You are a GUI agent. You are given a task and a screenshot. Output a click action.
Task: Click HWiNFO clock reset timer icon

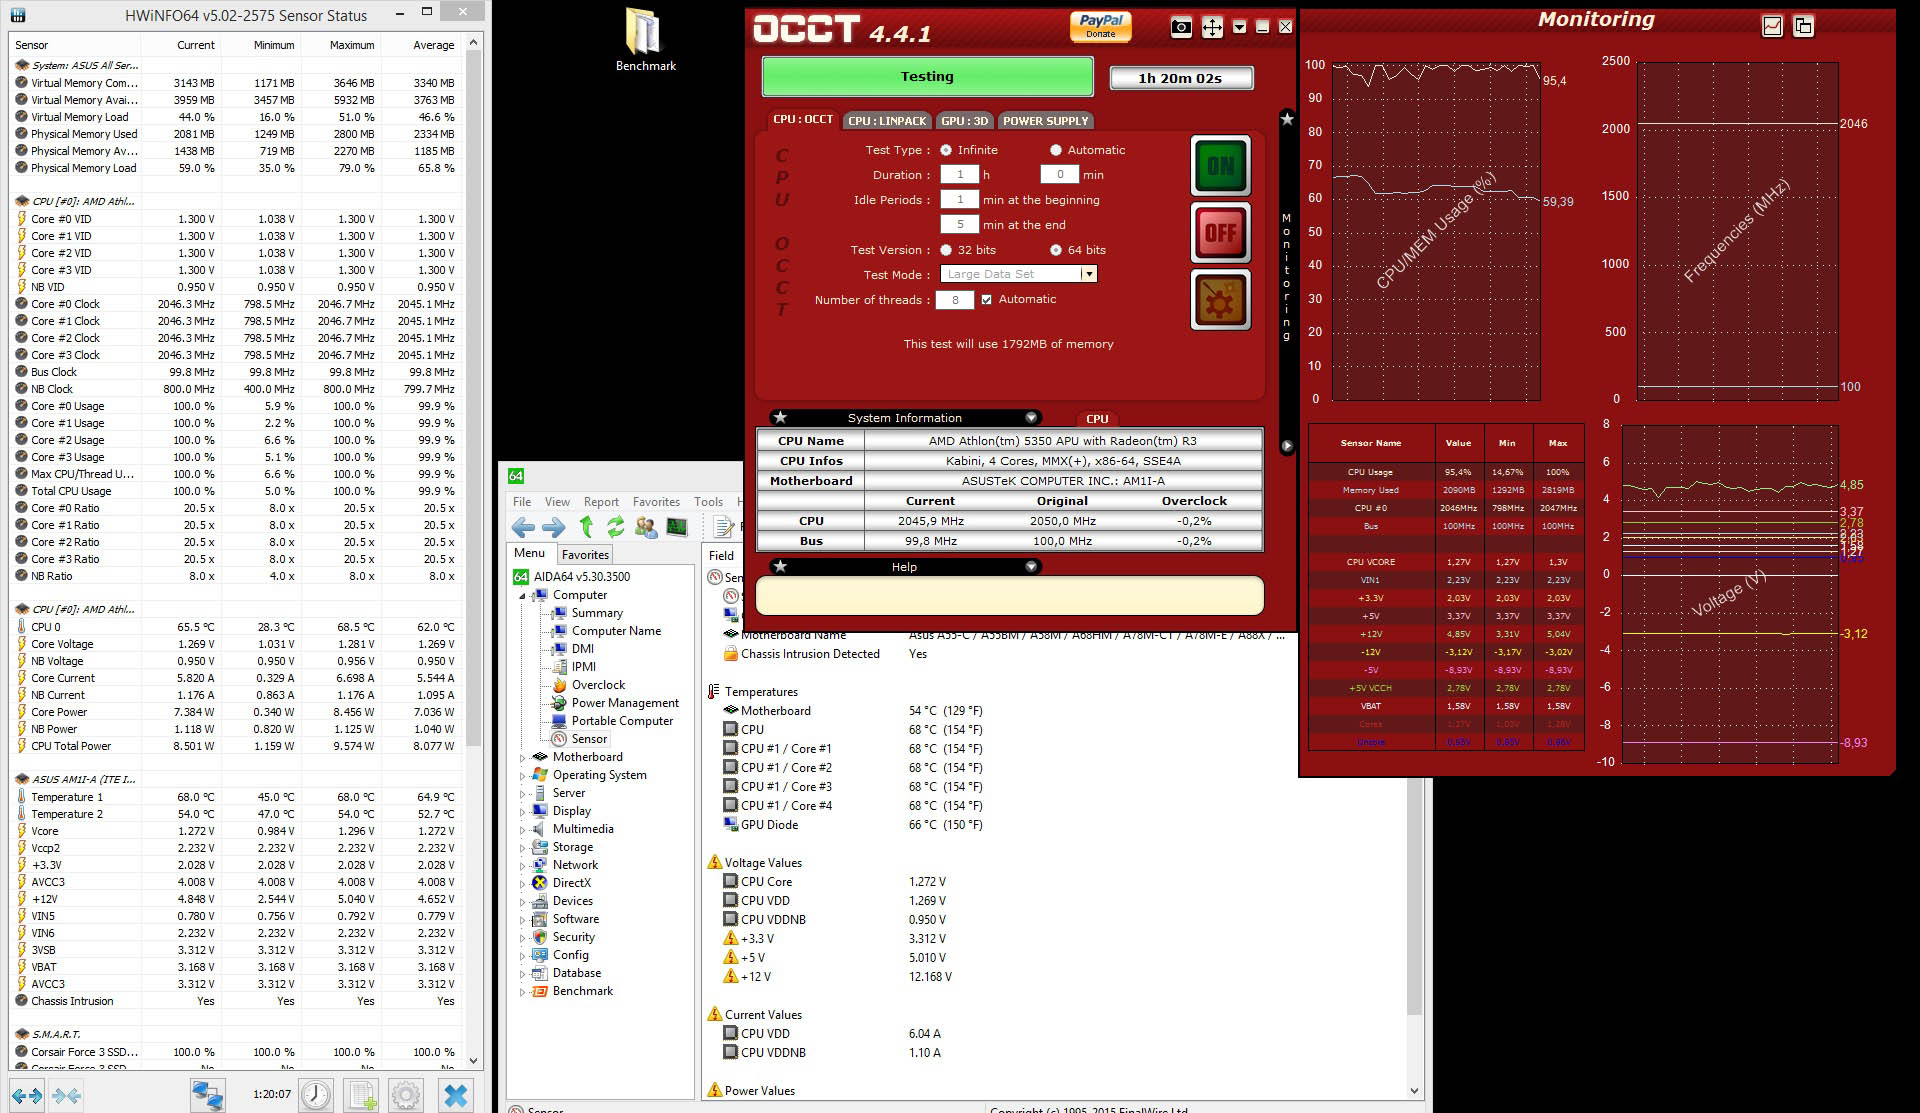[316, 1096]
